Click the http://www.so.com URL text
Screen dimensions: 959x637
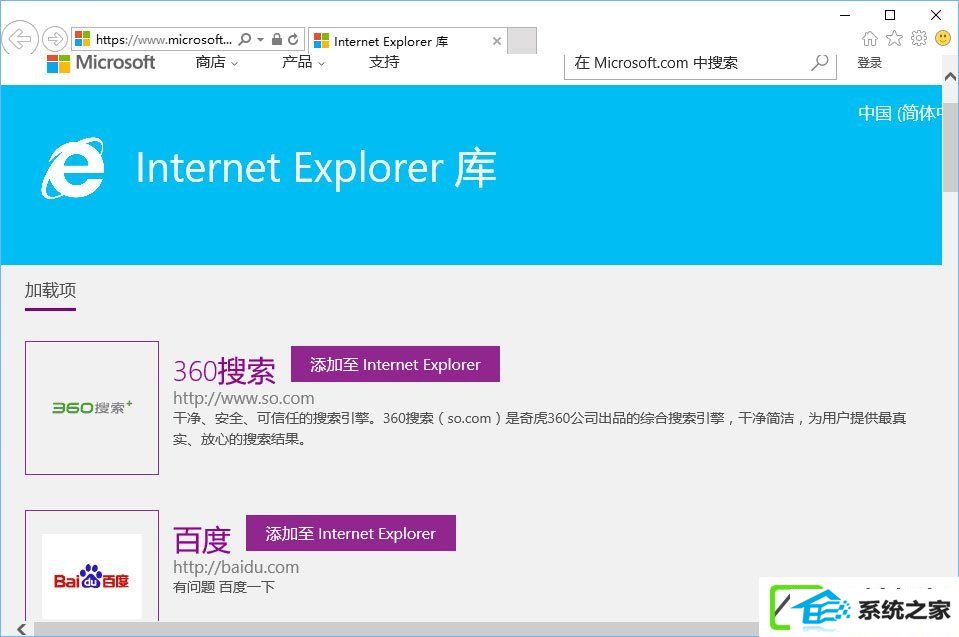[243, 398]
